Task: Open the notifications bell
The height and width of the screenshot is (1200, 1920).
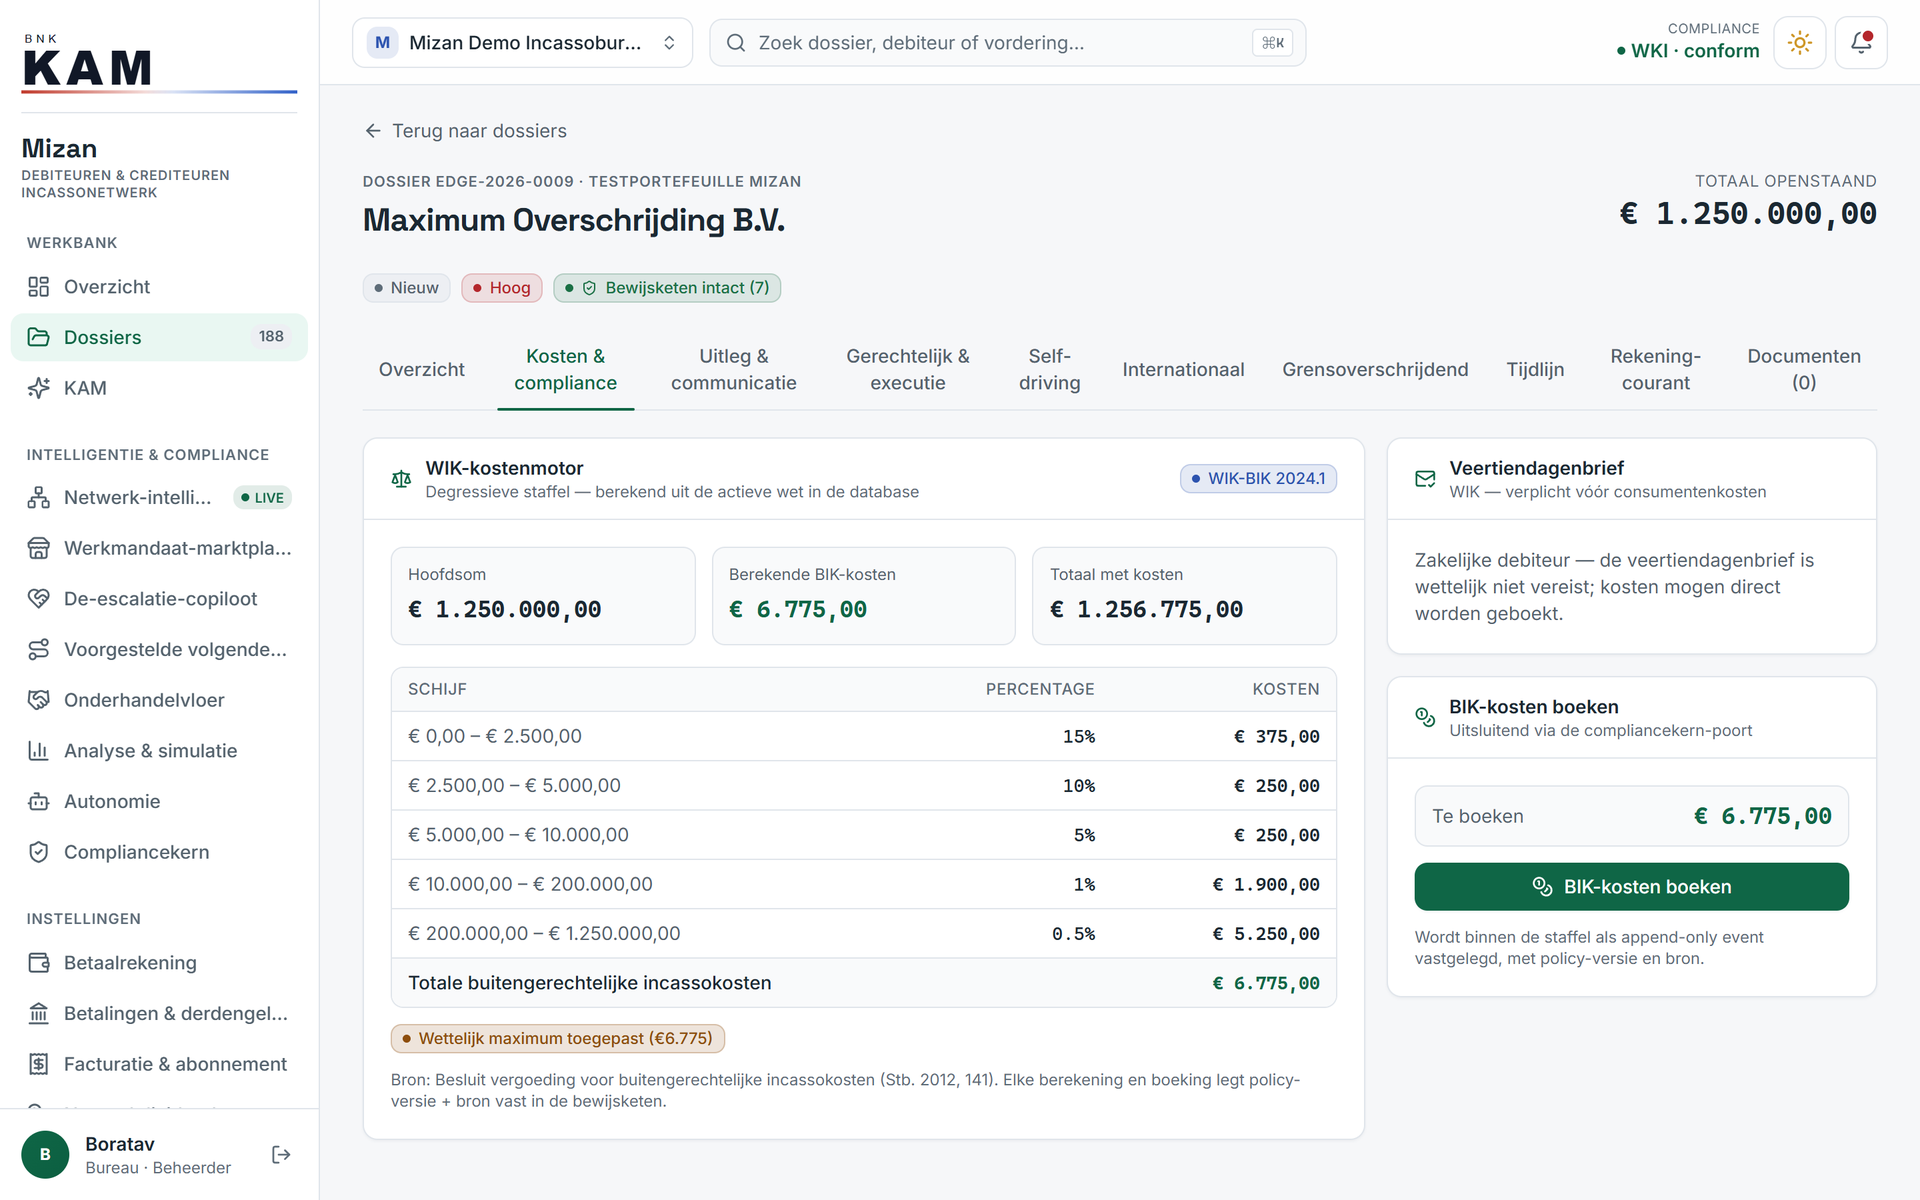Action: coord(1861,43)
